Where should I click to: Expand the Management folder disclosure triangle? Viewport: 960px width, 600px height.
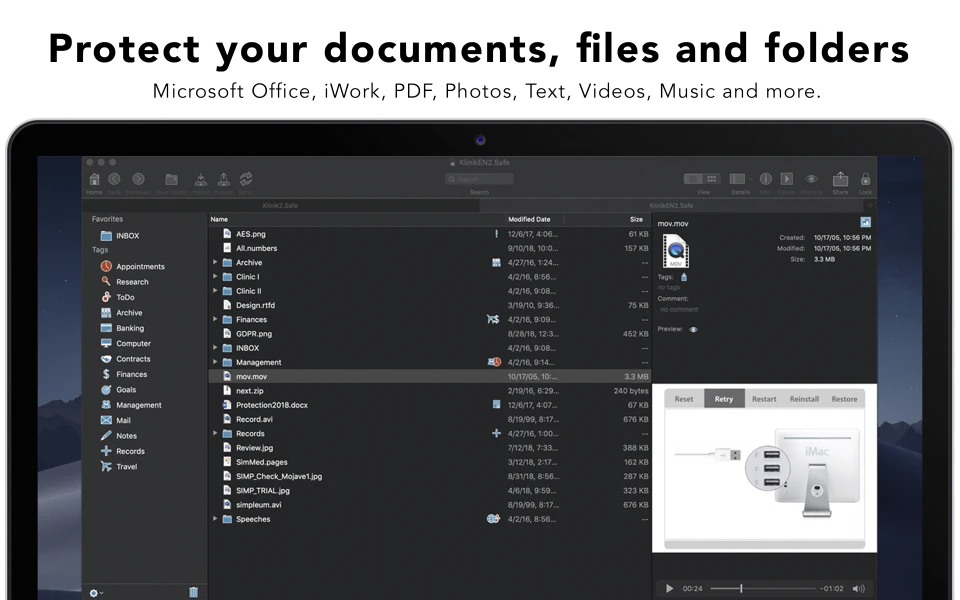point(215,362)
